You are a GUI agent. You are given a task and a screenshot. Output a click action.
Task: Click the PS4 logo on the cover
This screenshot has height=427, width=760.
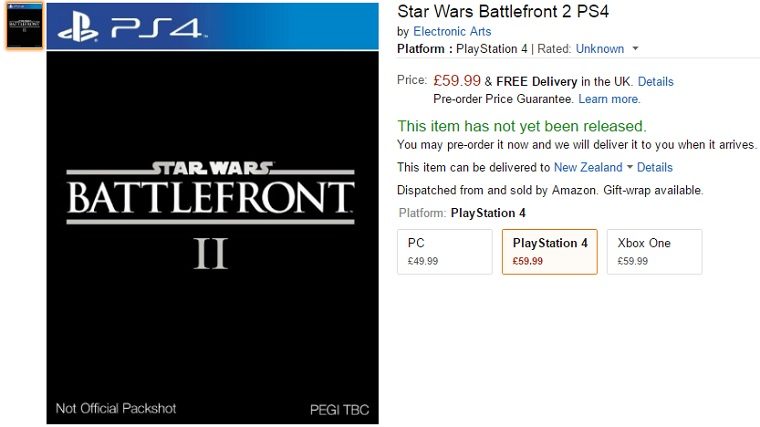(127, 27)
